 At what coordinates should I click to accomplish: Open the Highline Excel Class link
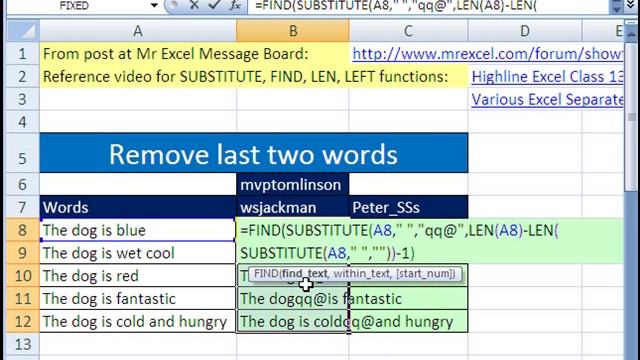click(x=547, y=77)
